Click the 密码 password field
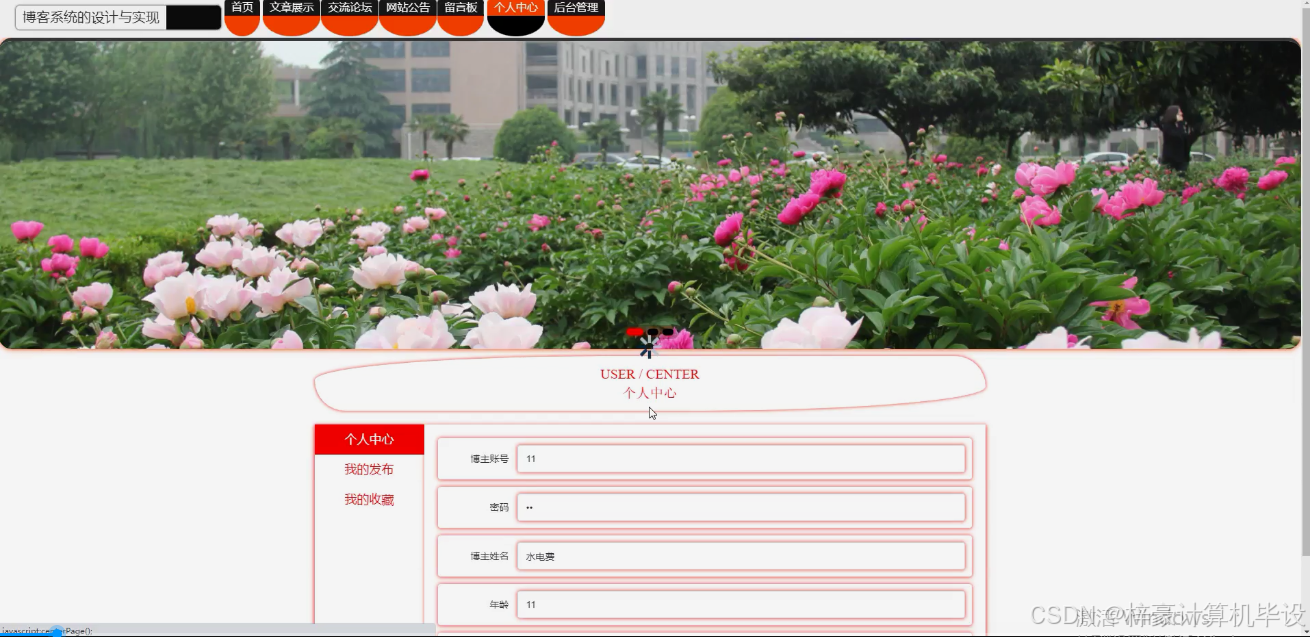Image resolution: width=1310 pixels, height=637 pixels. coord(740,507)
